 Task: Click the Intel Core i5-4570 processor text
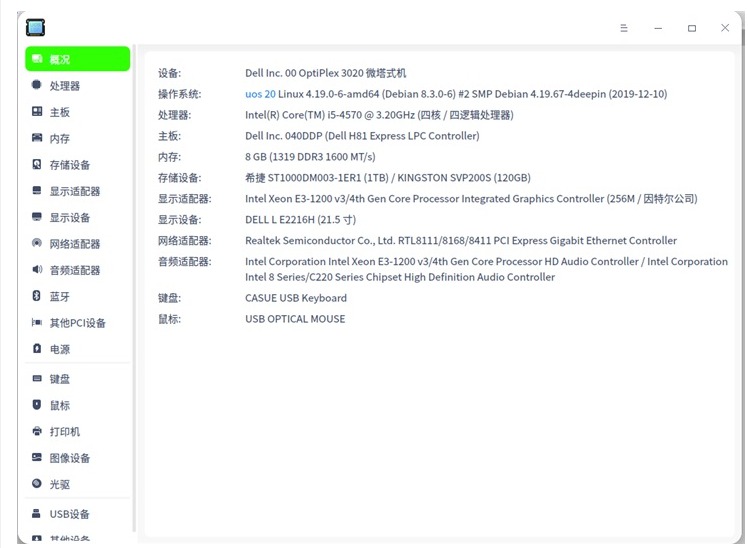379,115
